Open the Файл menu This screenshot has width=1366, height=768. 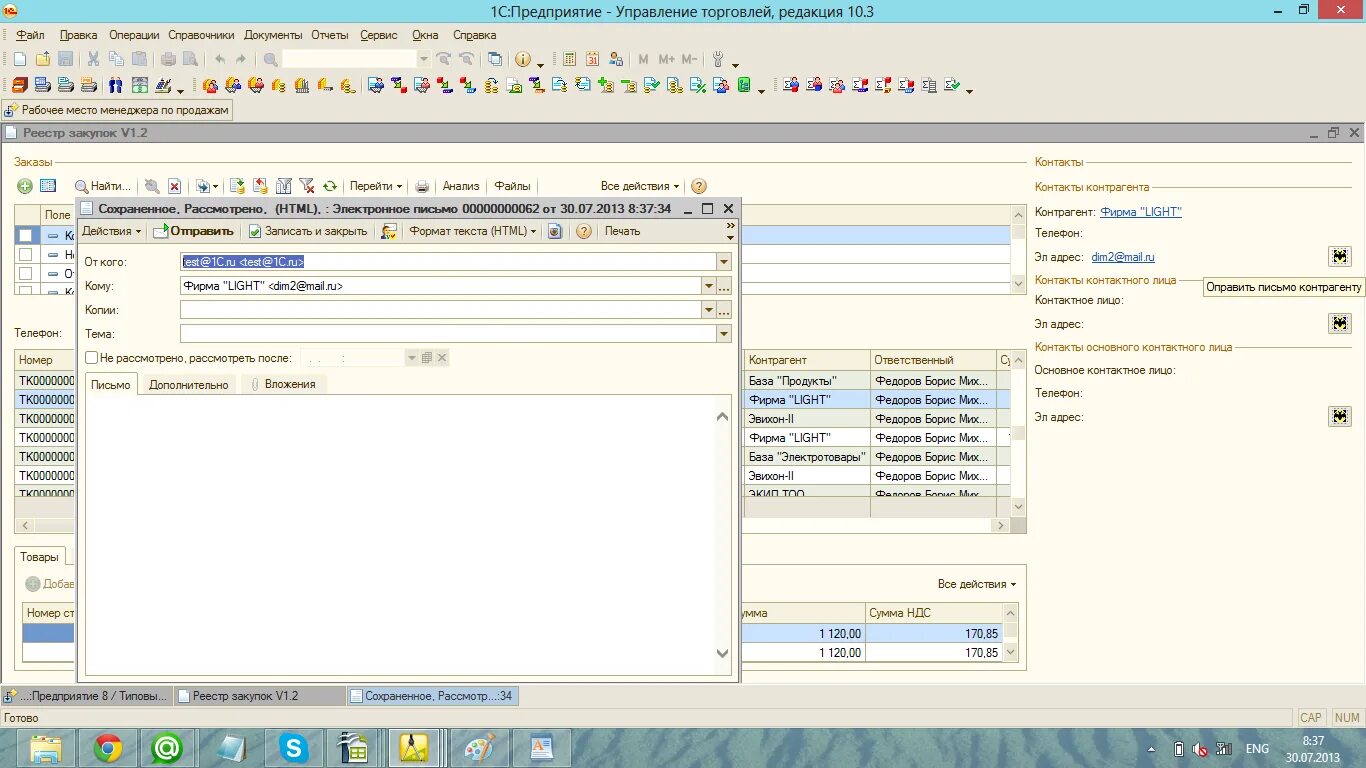[x=30, y=35]
